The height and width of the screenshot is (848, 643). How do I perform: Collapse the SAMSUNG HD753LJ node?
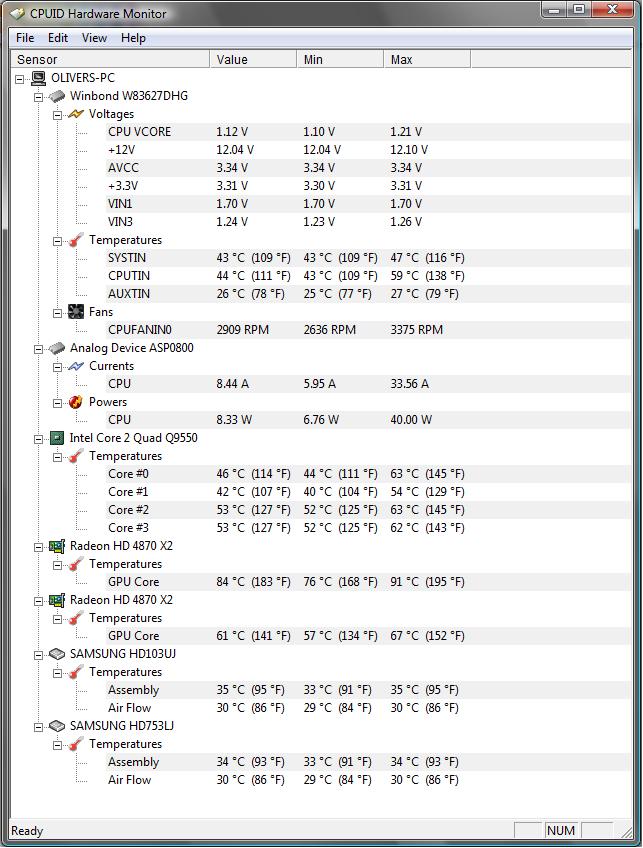point(38,727)
